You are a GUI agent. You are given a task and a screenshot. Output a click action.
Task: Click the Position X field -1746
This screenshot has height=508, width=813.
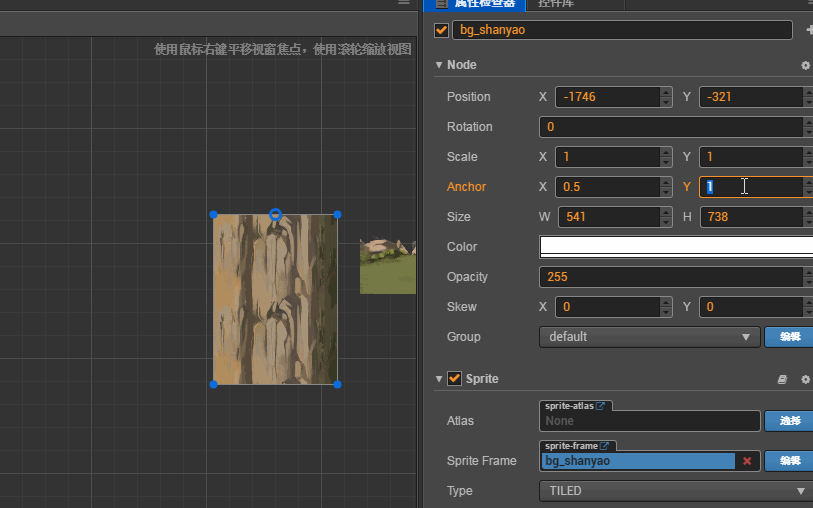point(608,97)
